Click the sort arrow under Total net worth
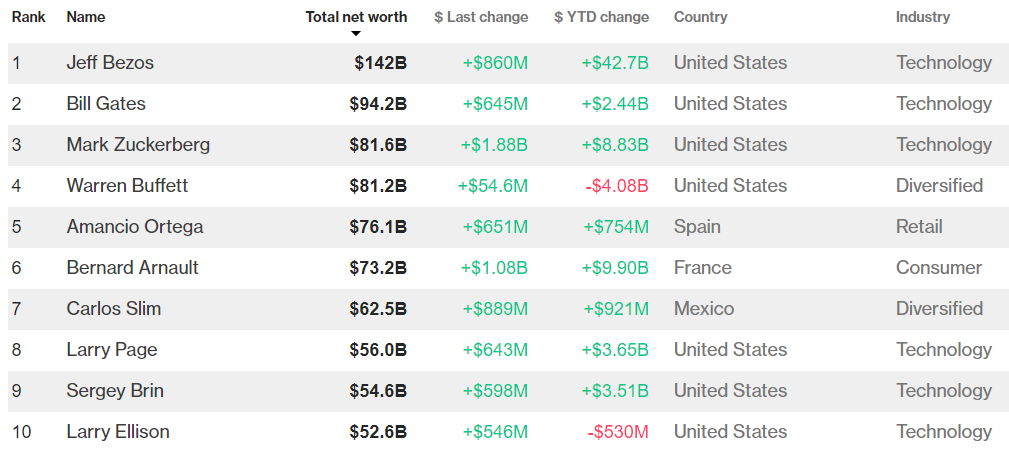 356,34
